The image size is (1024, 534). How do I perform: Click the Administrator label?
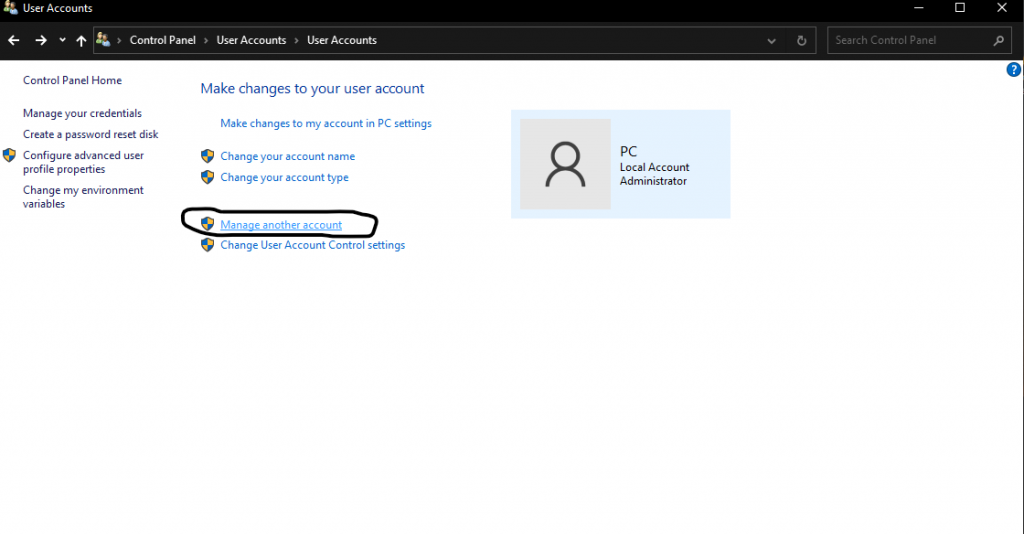(653, 181)
